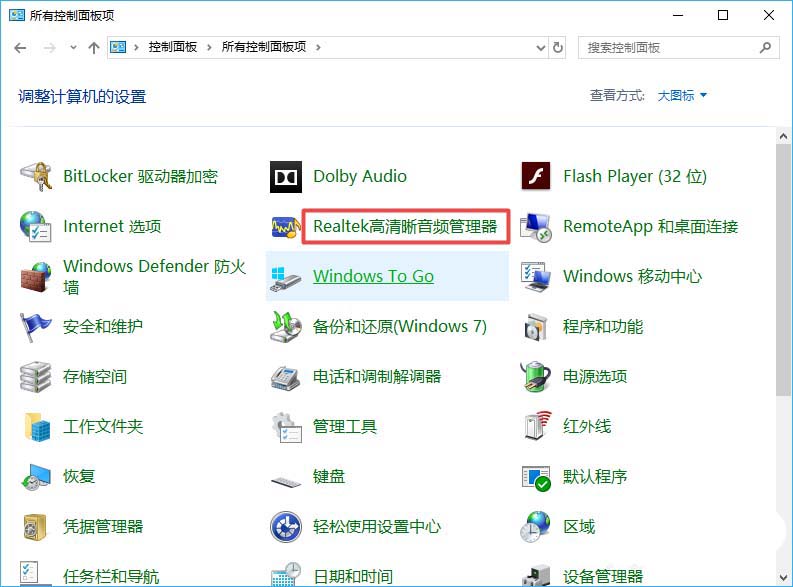
Task: Open the Realtek audio manager waveform icon
Action: click(286, 227)
